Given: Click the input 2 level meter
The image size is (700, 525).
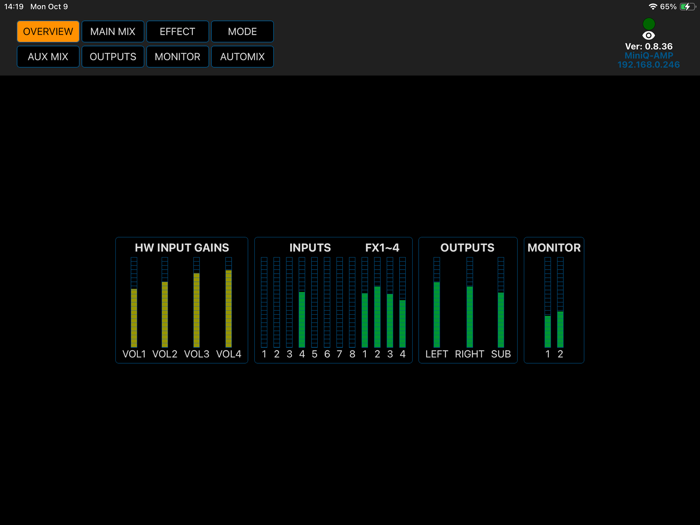Looking at the screenshot, I should click(277, 302).
